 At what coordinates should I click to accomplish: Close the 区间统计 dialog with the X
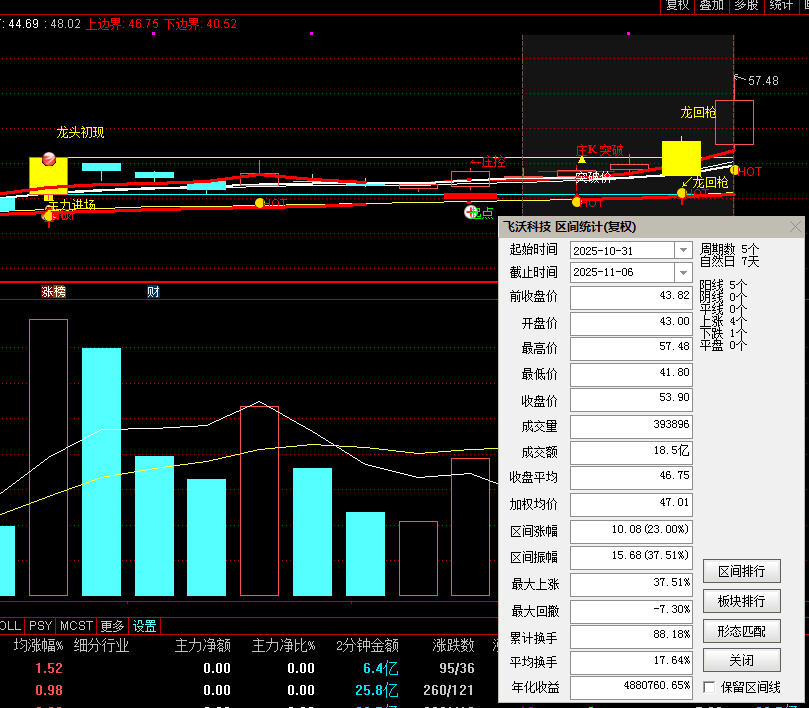795,227
